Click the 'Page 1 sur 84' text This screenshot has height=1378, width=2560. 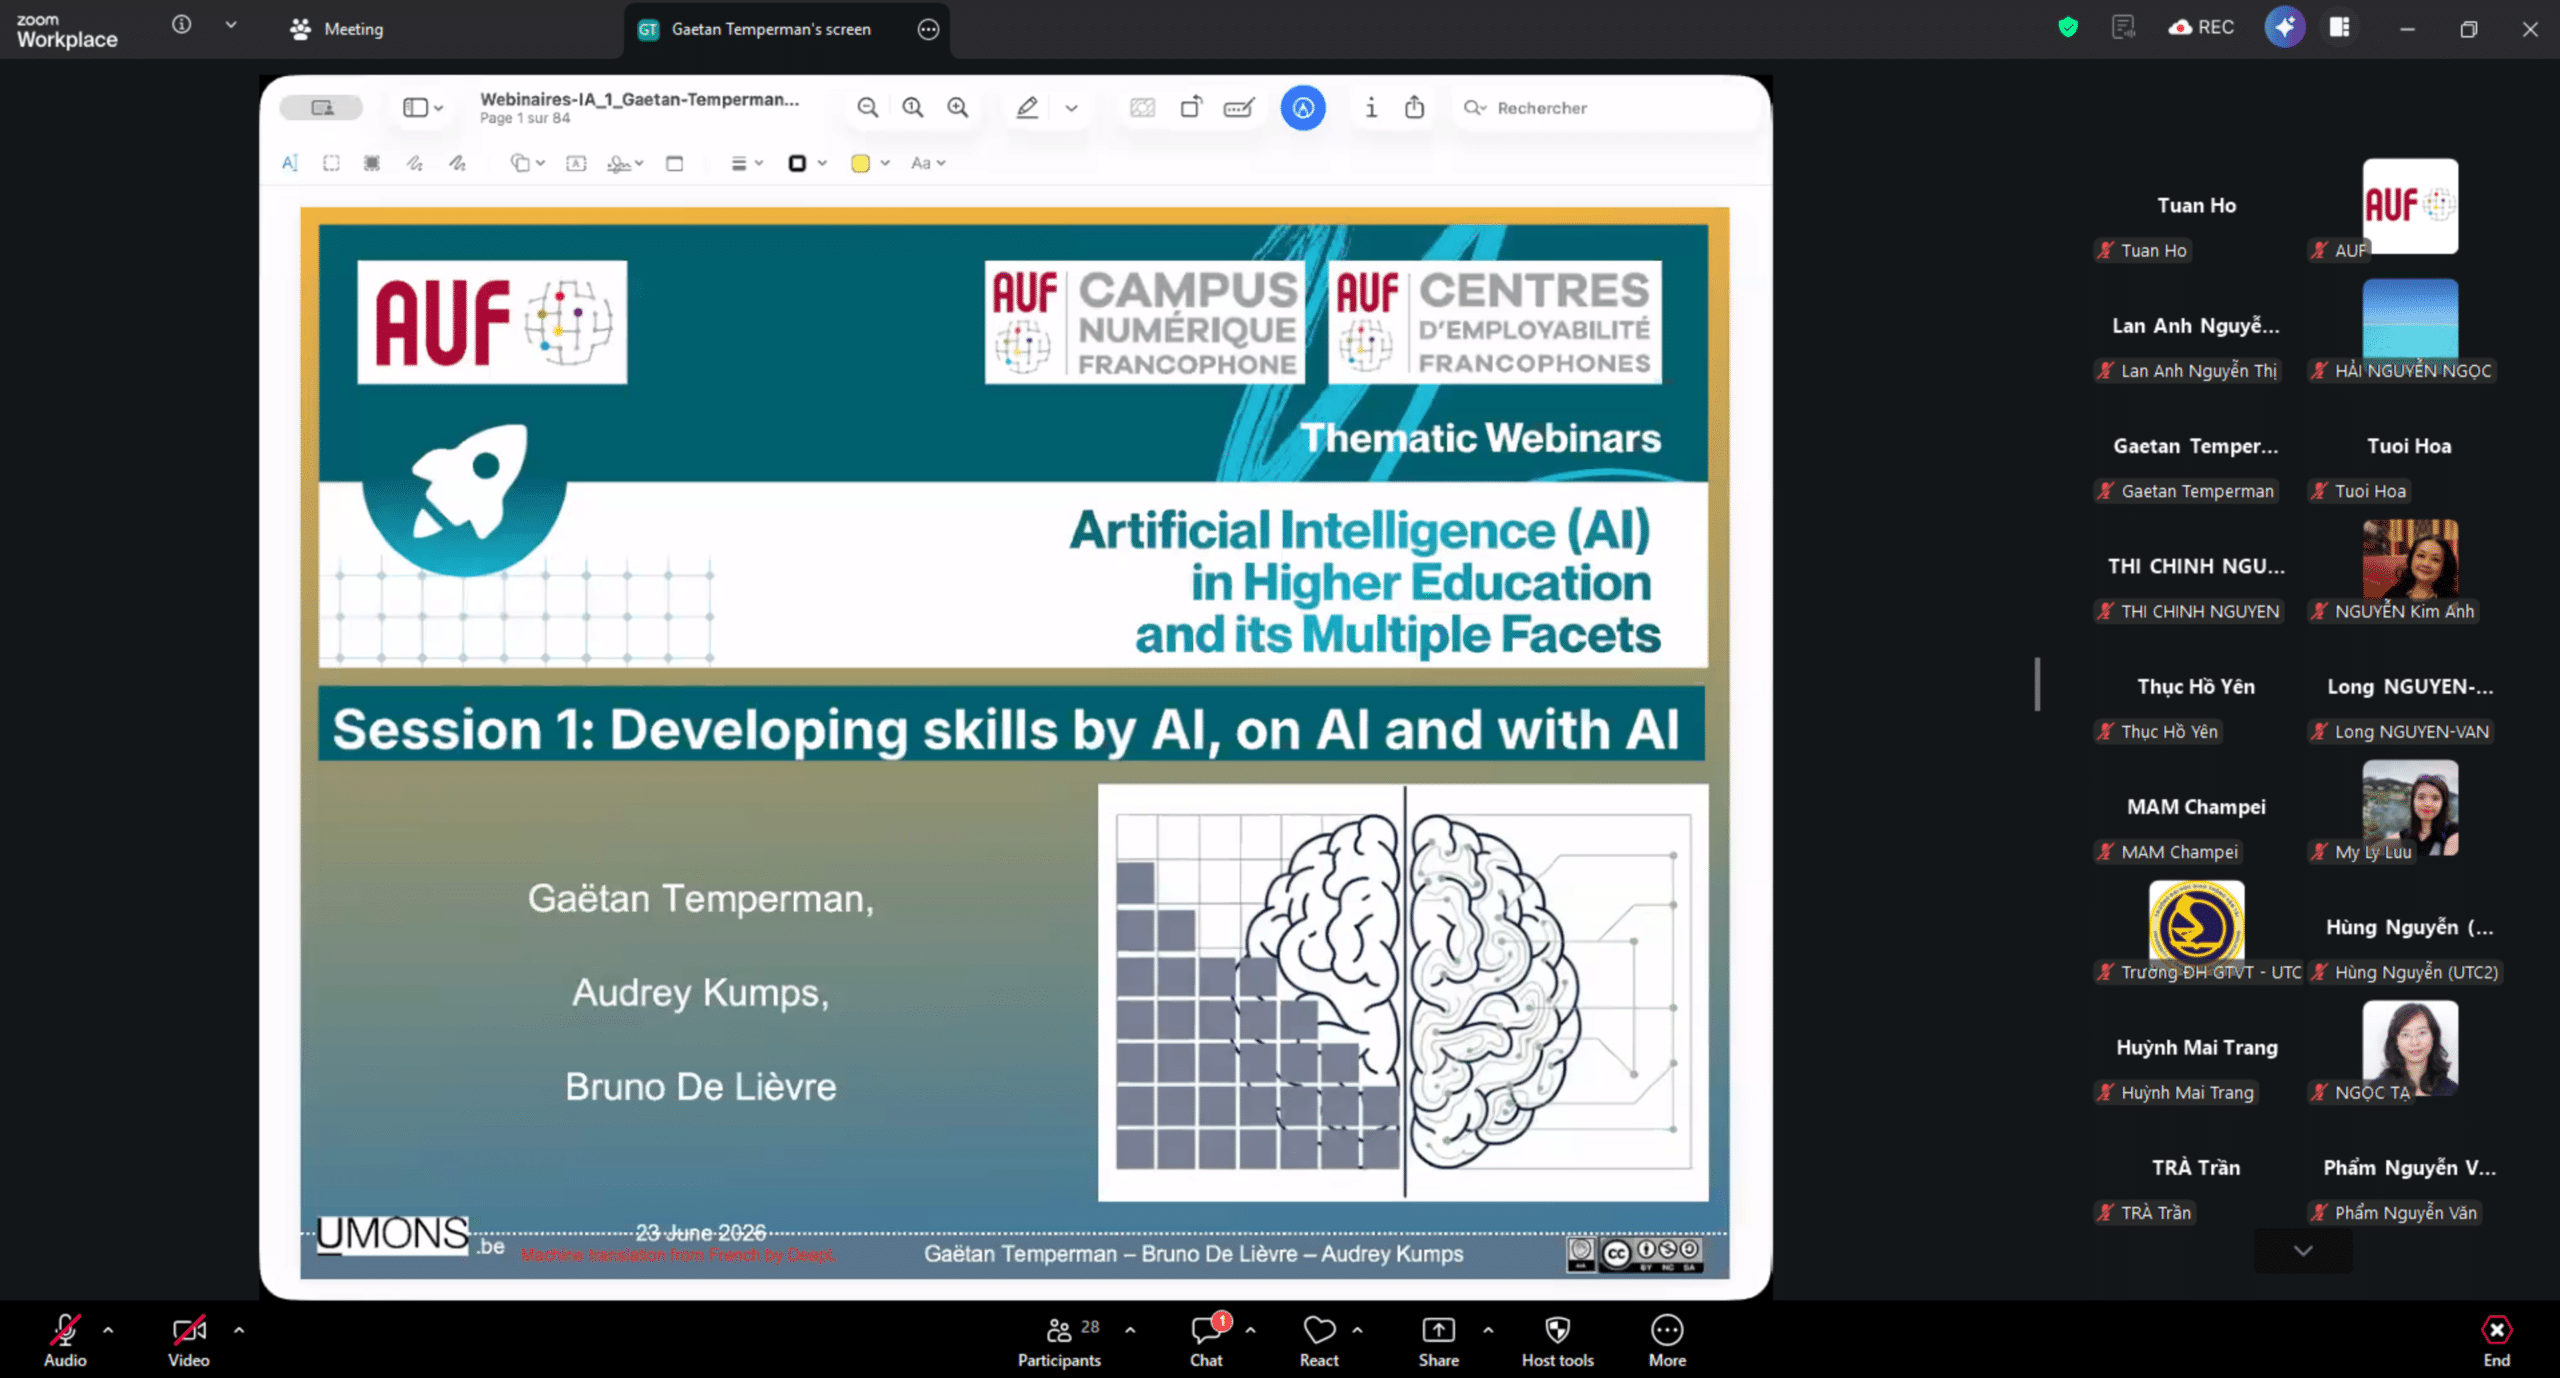click(x=525, y=118)
